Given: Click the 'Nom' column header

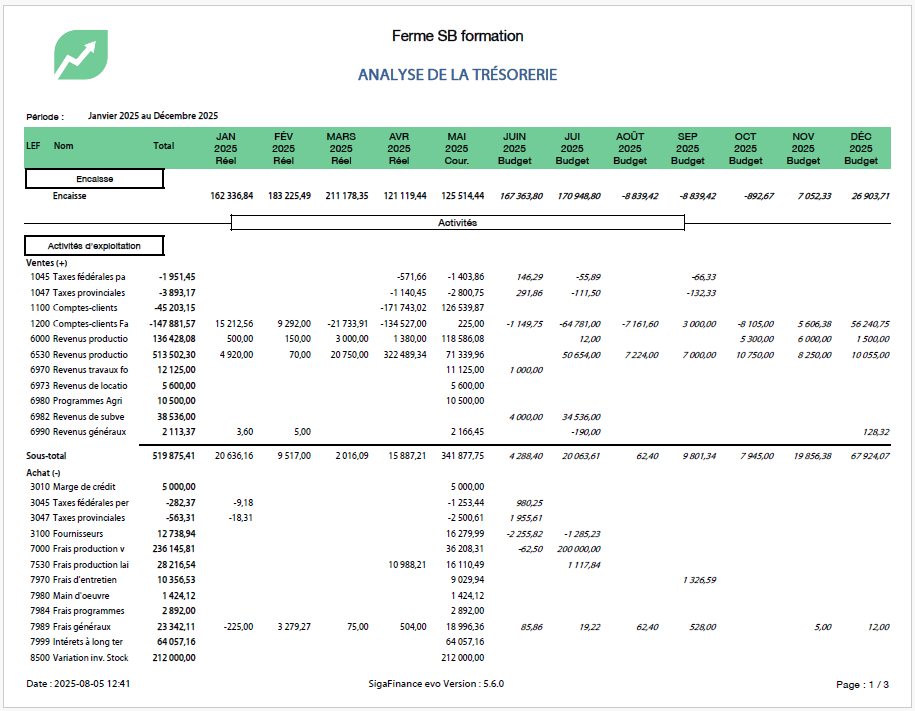Looking at the screenshot, I should (64, 145).
